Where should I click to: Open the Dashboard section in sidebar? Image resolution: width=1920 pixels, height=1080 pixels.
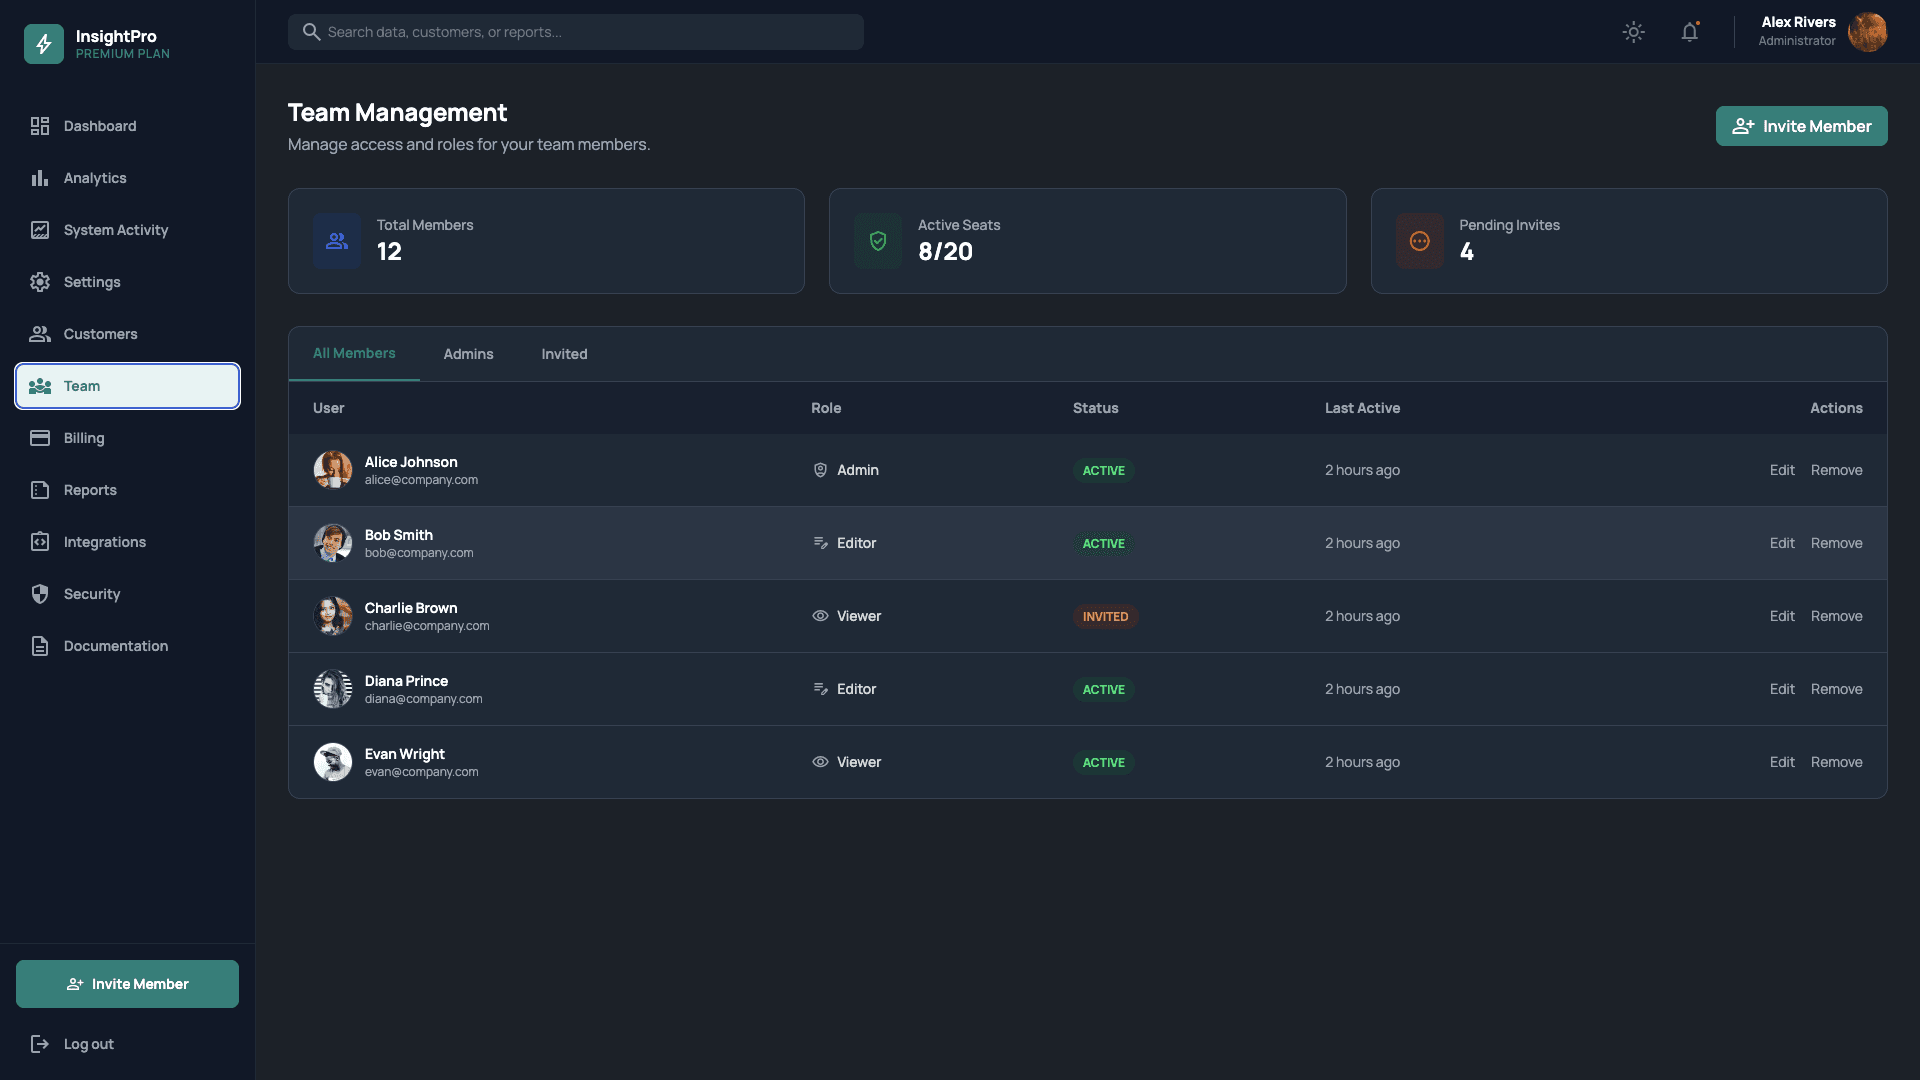tap(100, 126)
